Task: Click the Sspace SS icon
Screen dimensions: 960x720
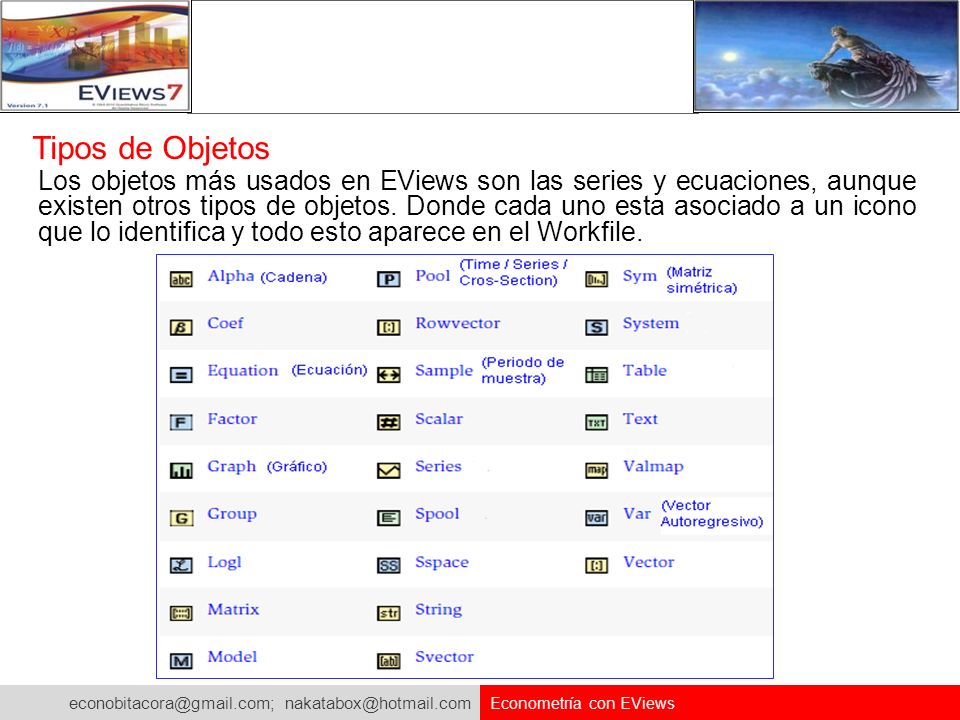Action: coord(389,565)
